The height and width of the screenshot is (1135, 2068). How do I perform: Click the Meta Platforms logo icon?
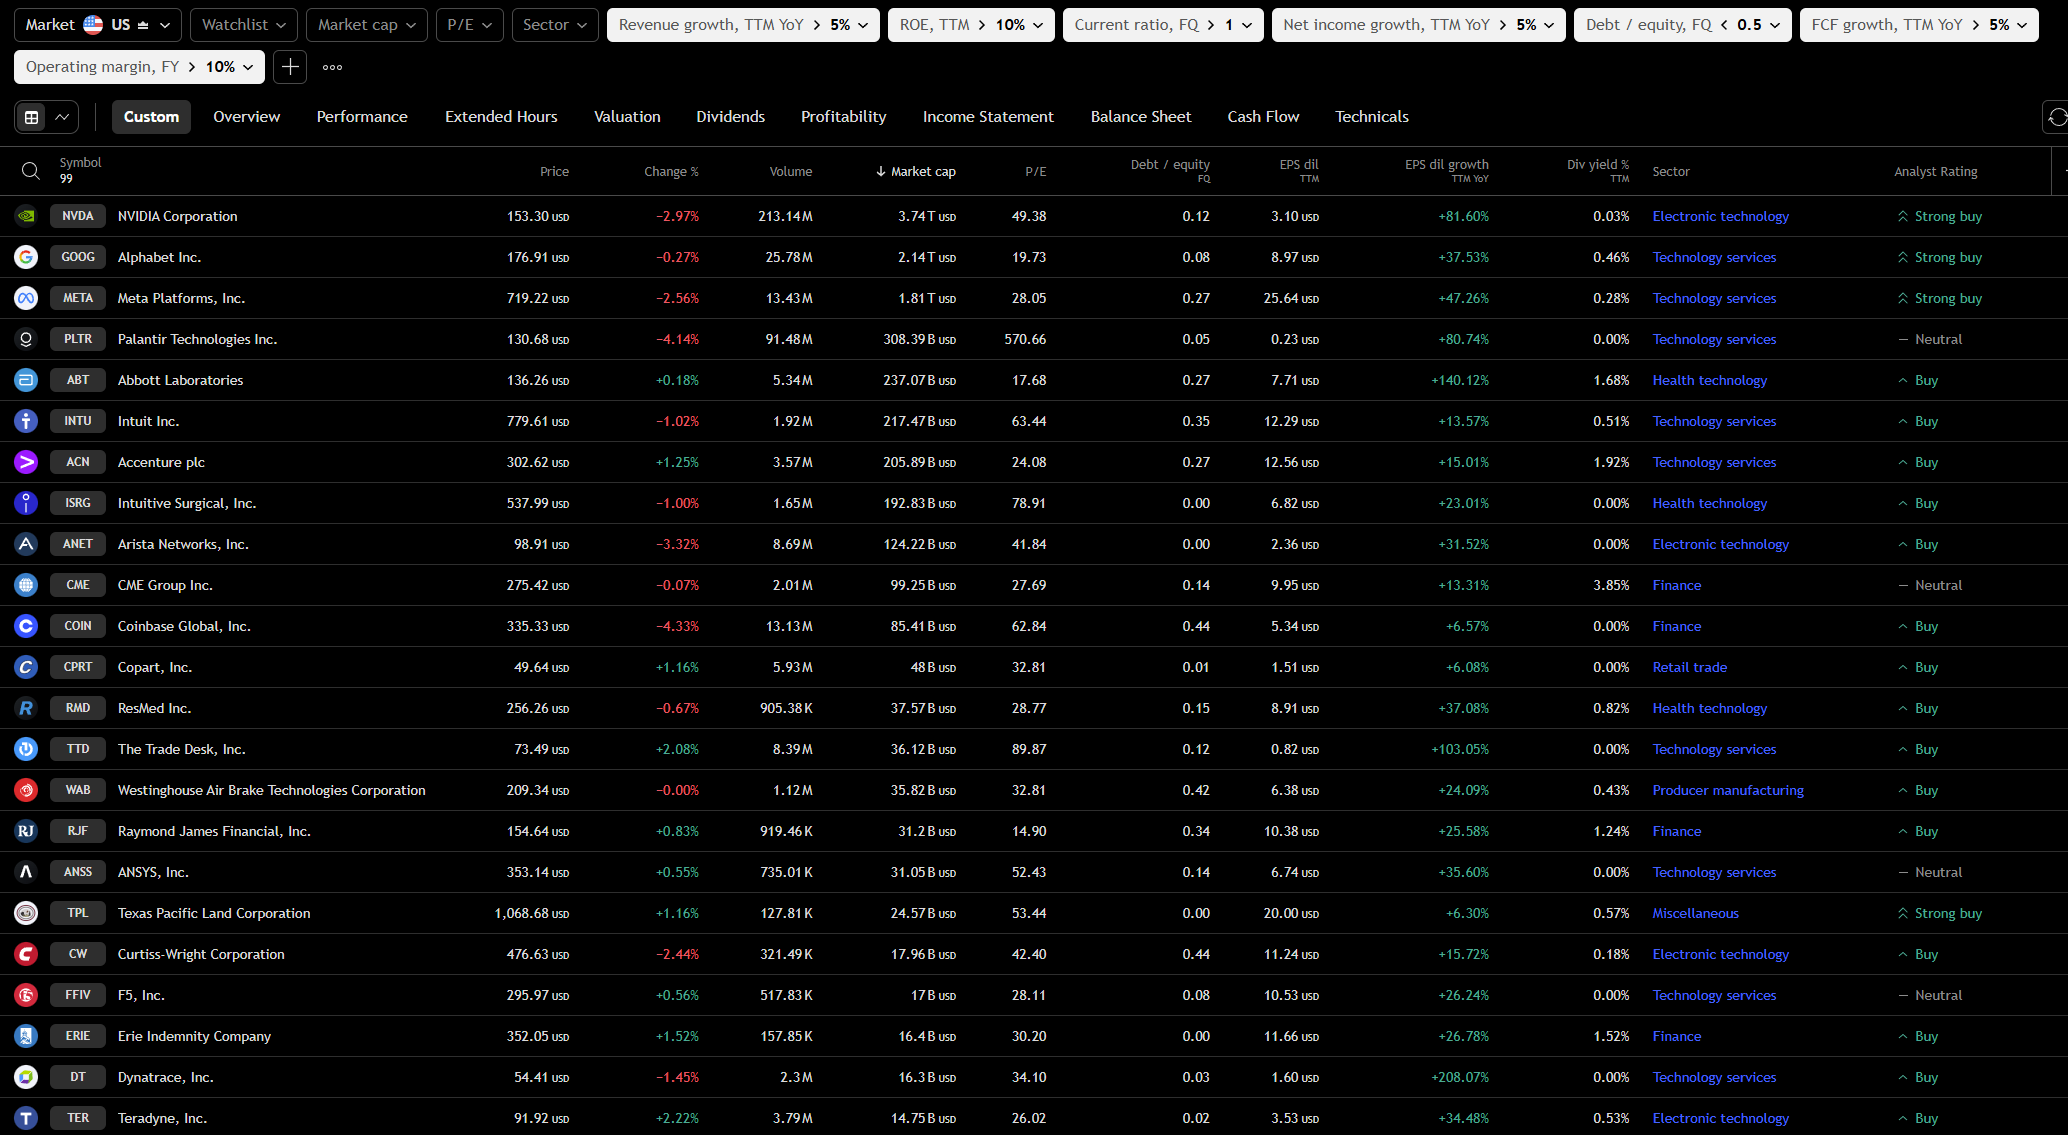click(x=26, y=298)
